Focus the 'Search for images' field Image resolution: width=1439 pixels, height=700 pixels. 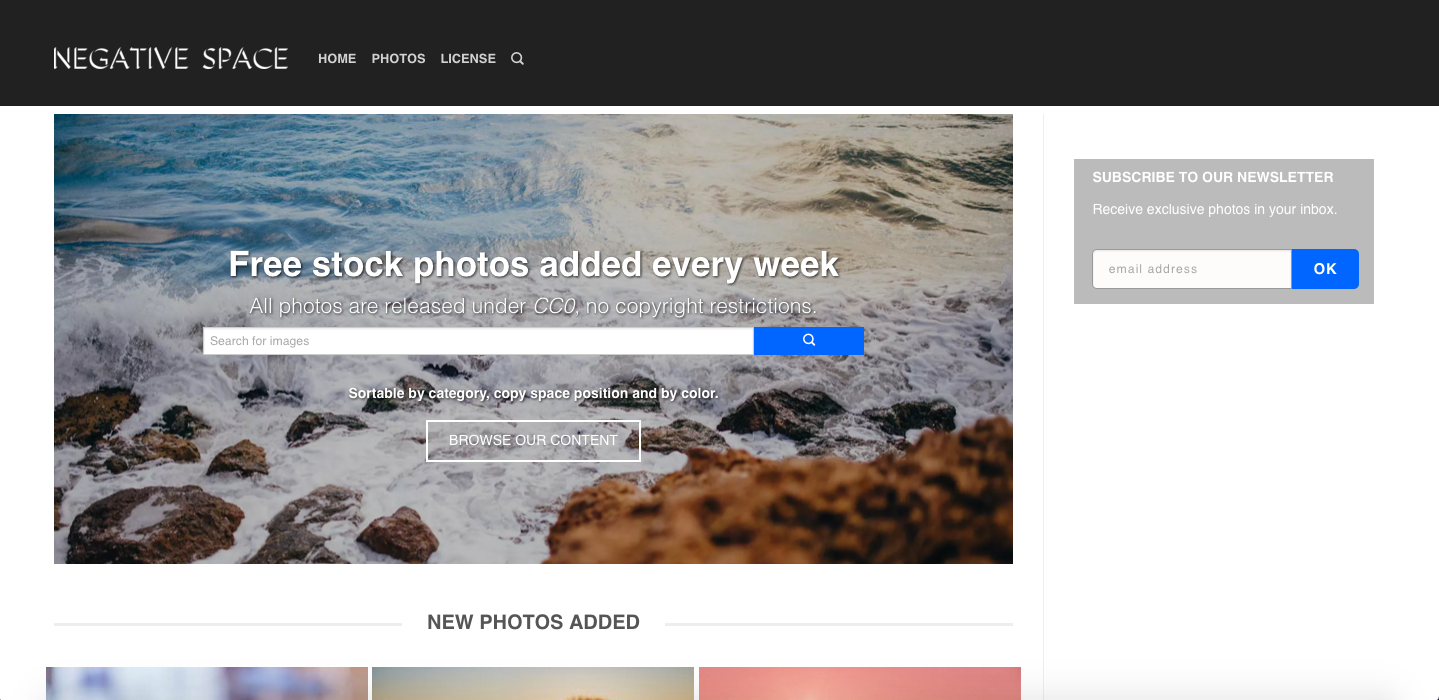tap(478, 341)
